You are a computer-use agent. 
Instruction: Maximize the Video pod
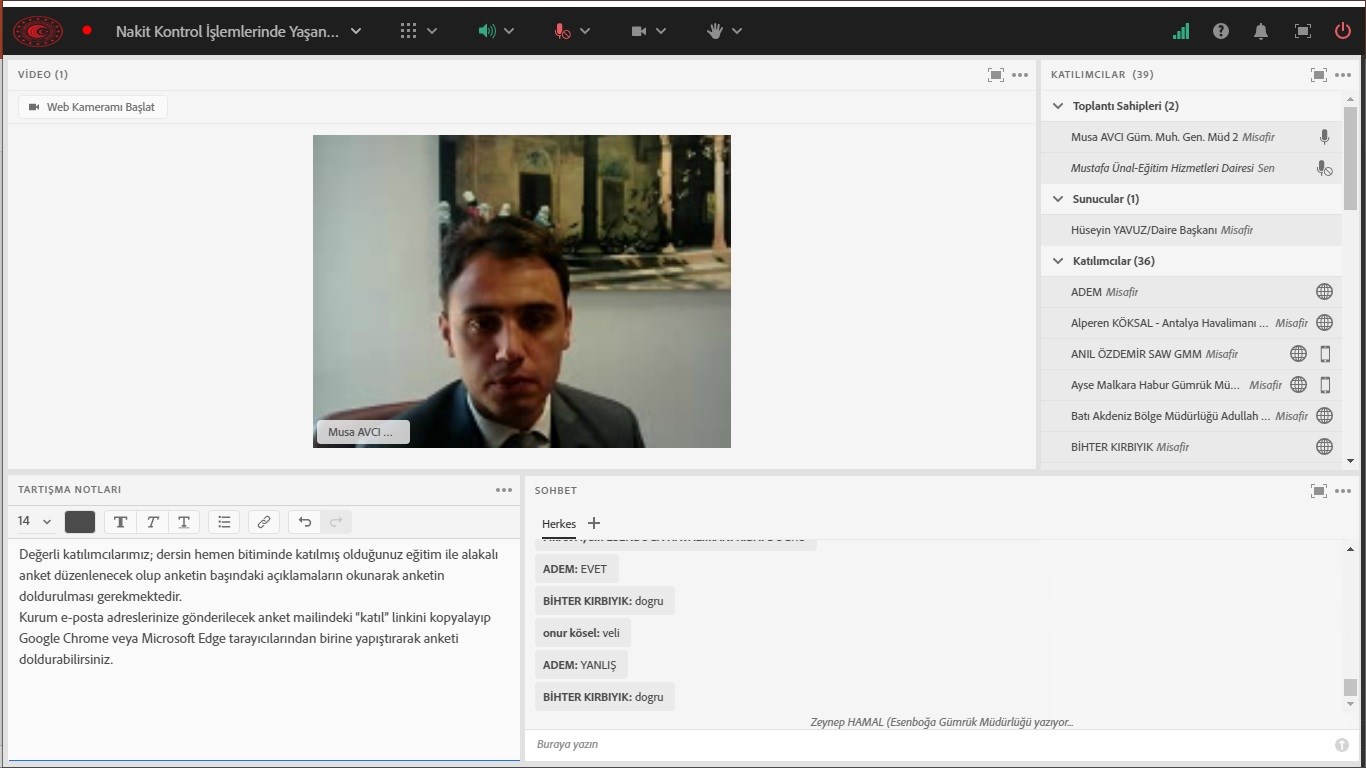995,74
